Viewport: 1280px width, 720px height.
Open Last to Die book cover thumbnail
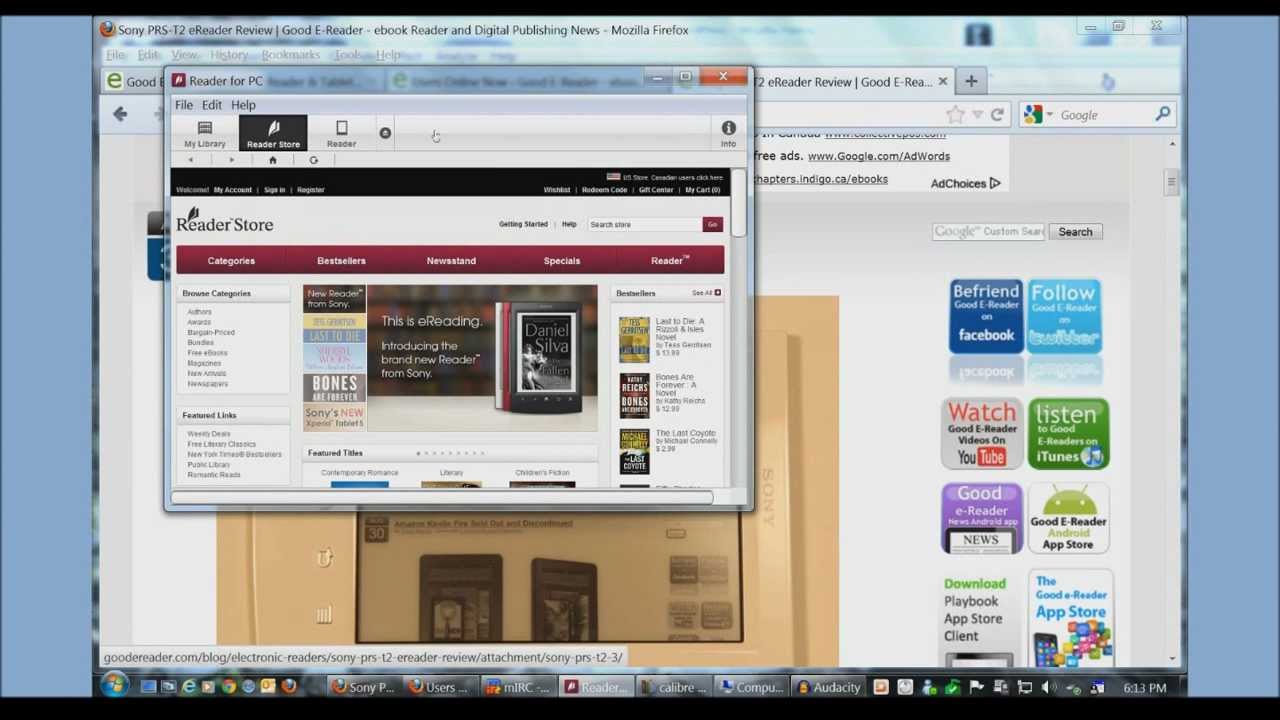634,339
